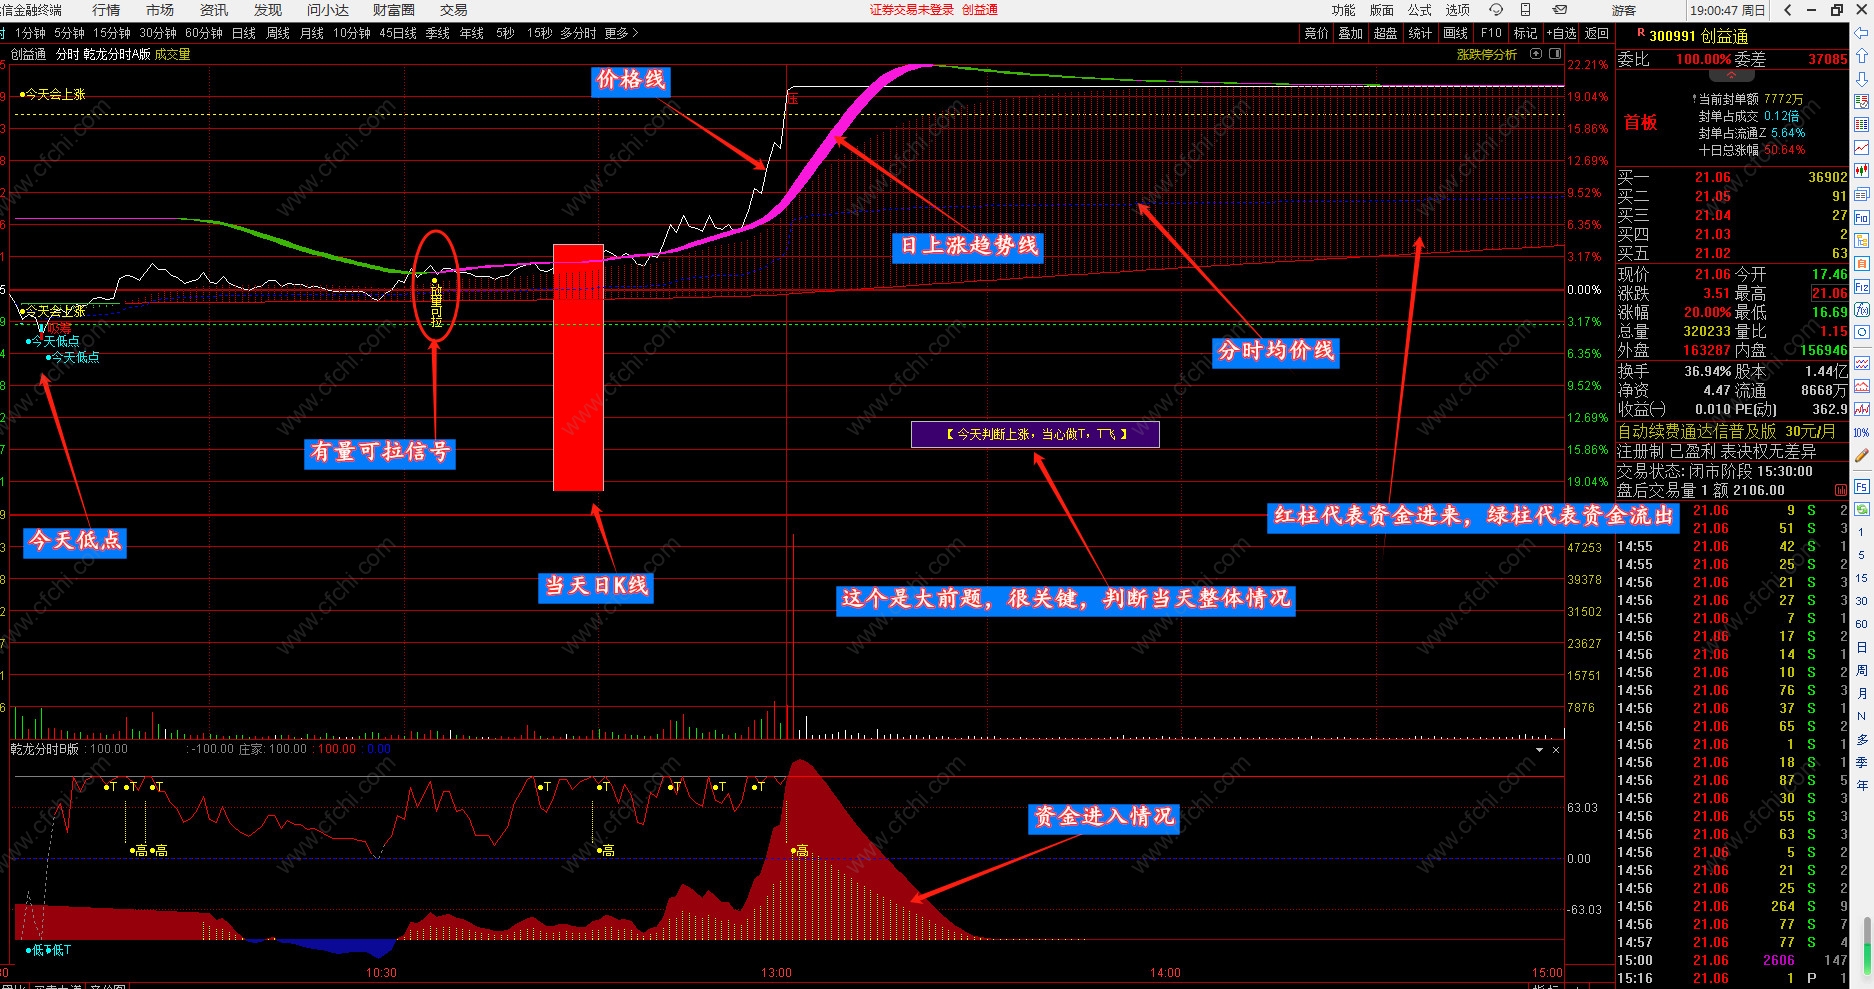Close the 乾龙分时B版 indicator sub-panel
Image resolution: width=1874 pixels, height=989 pixels.
[1556, 749]
